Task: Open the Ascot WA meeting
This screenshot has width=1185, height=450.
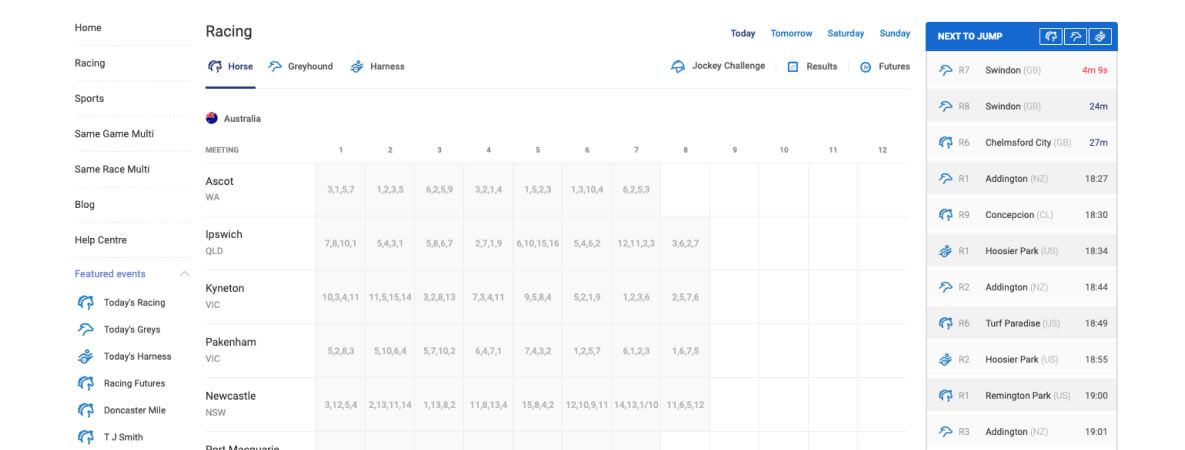Action: (220, 189)
